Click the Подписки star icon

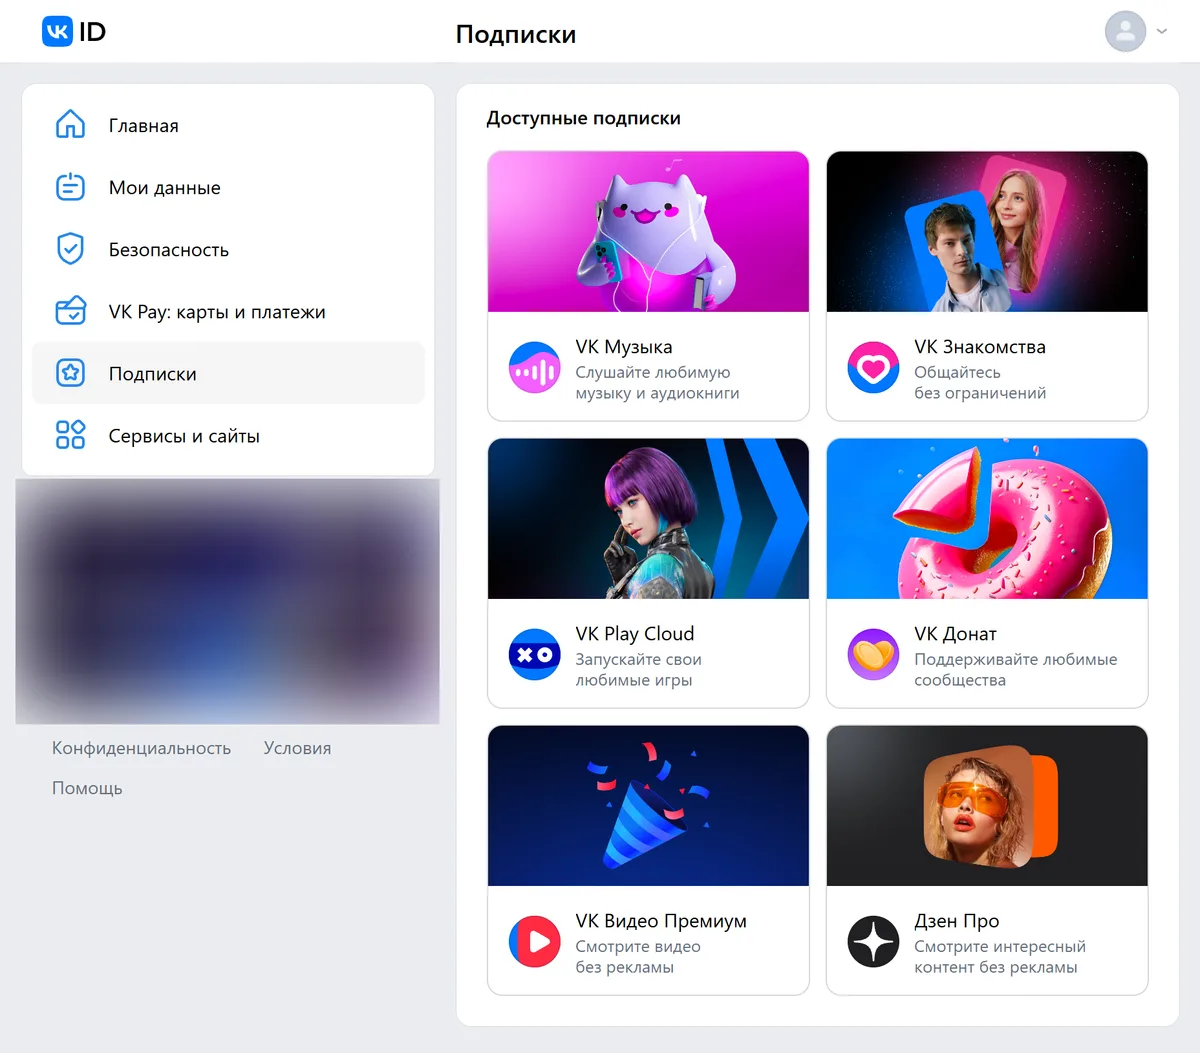[x=70, y=373]
